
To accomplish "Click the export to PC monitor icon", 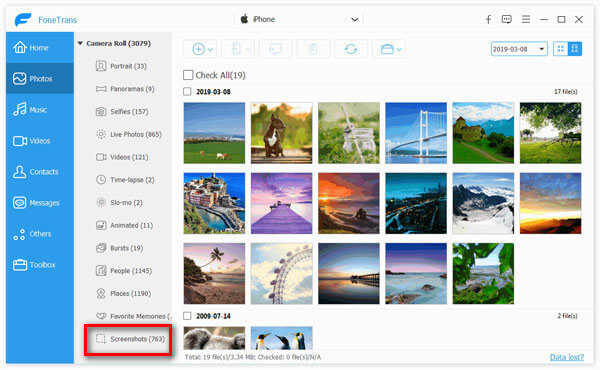I will click(x=275, y=49).
